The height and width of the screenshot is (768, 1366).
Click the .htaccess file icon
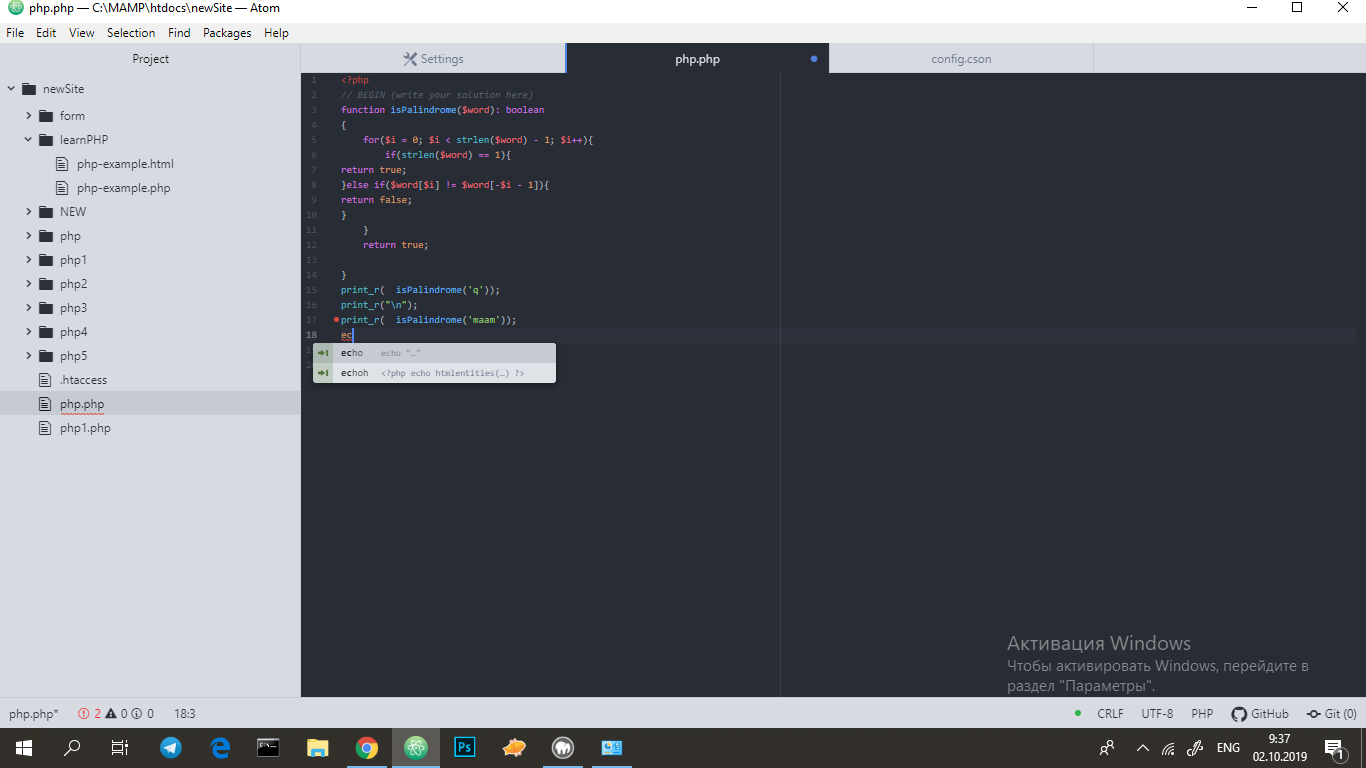(44, 380)
